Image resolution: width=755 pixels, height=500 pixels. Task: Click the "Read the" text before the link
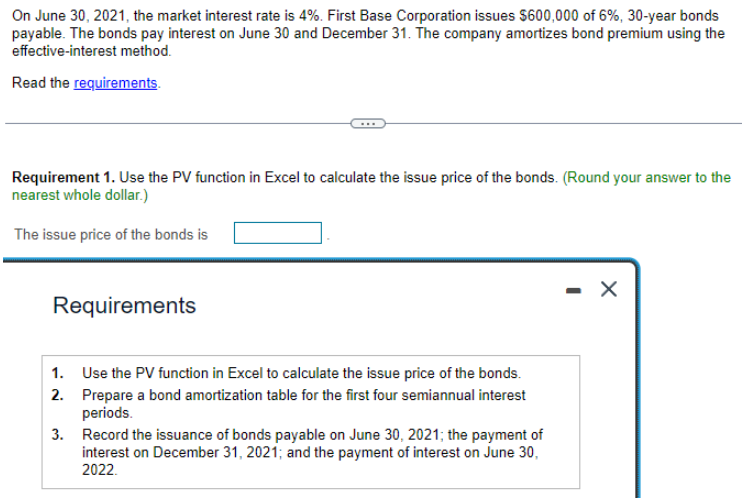point(41,83)
